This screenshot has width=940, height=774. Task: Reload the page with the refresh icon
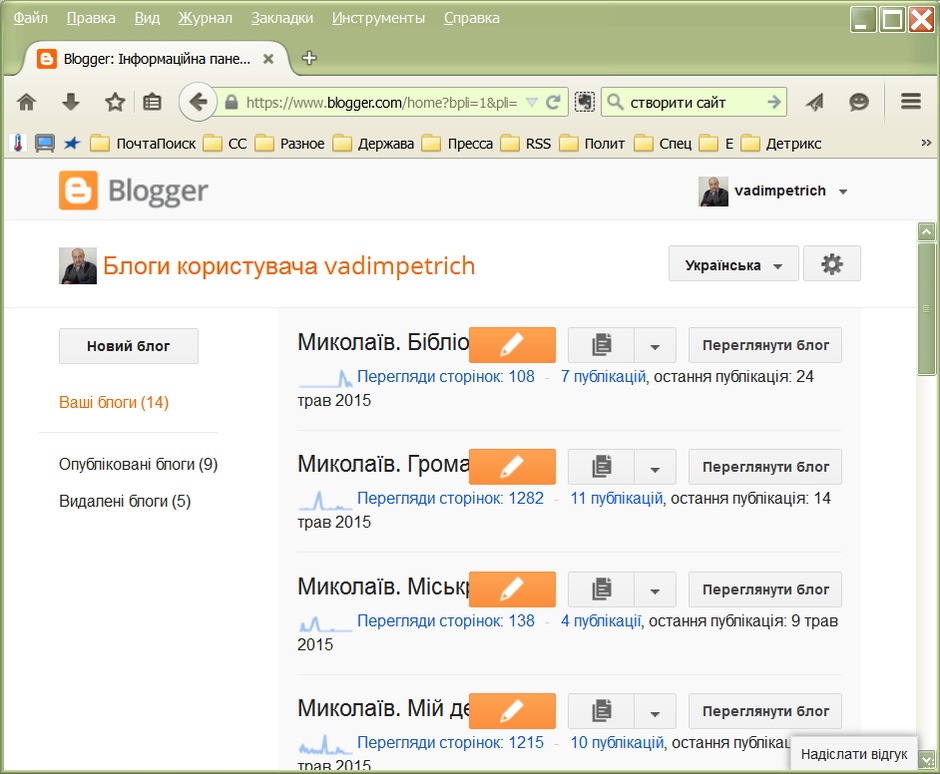tap(553, 103)
